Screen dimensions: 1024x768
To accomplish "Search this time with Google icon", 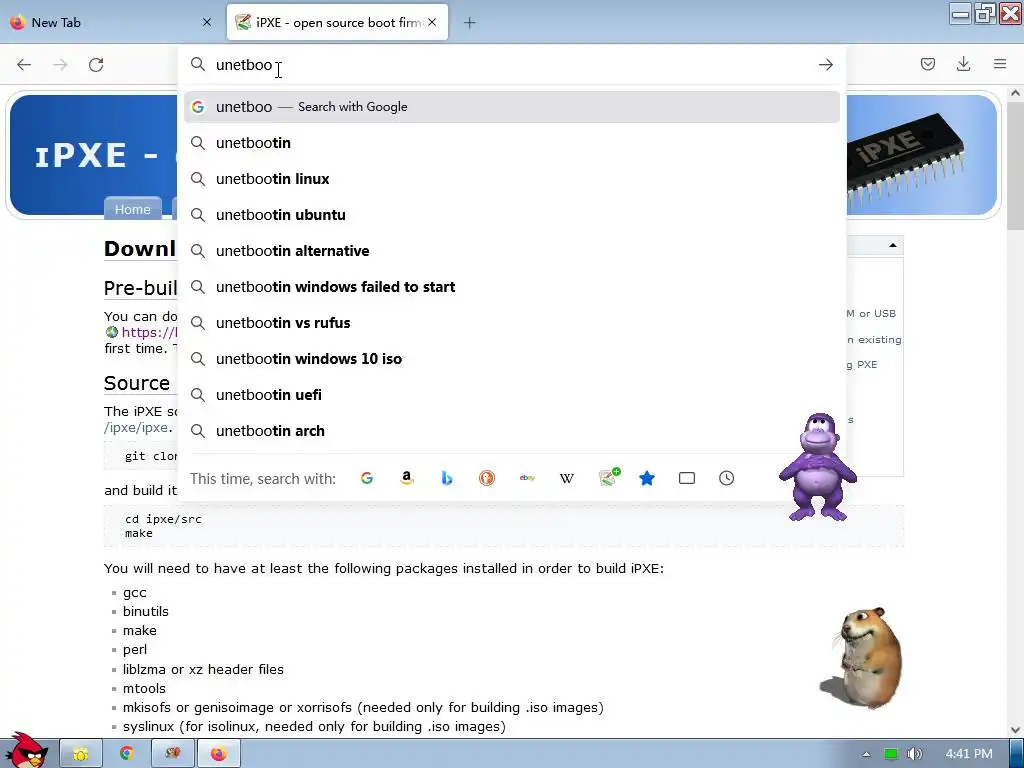I will tap(367, 478).
